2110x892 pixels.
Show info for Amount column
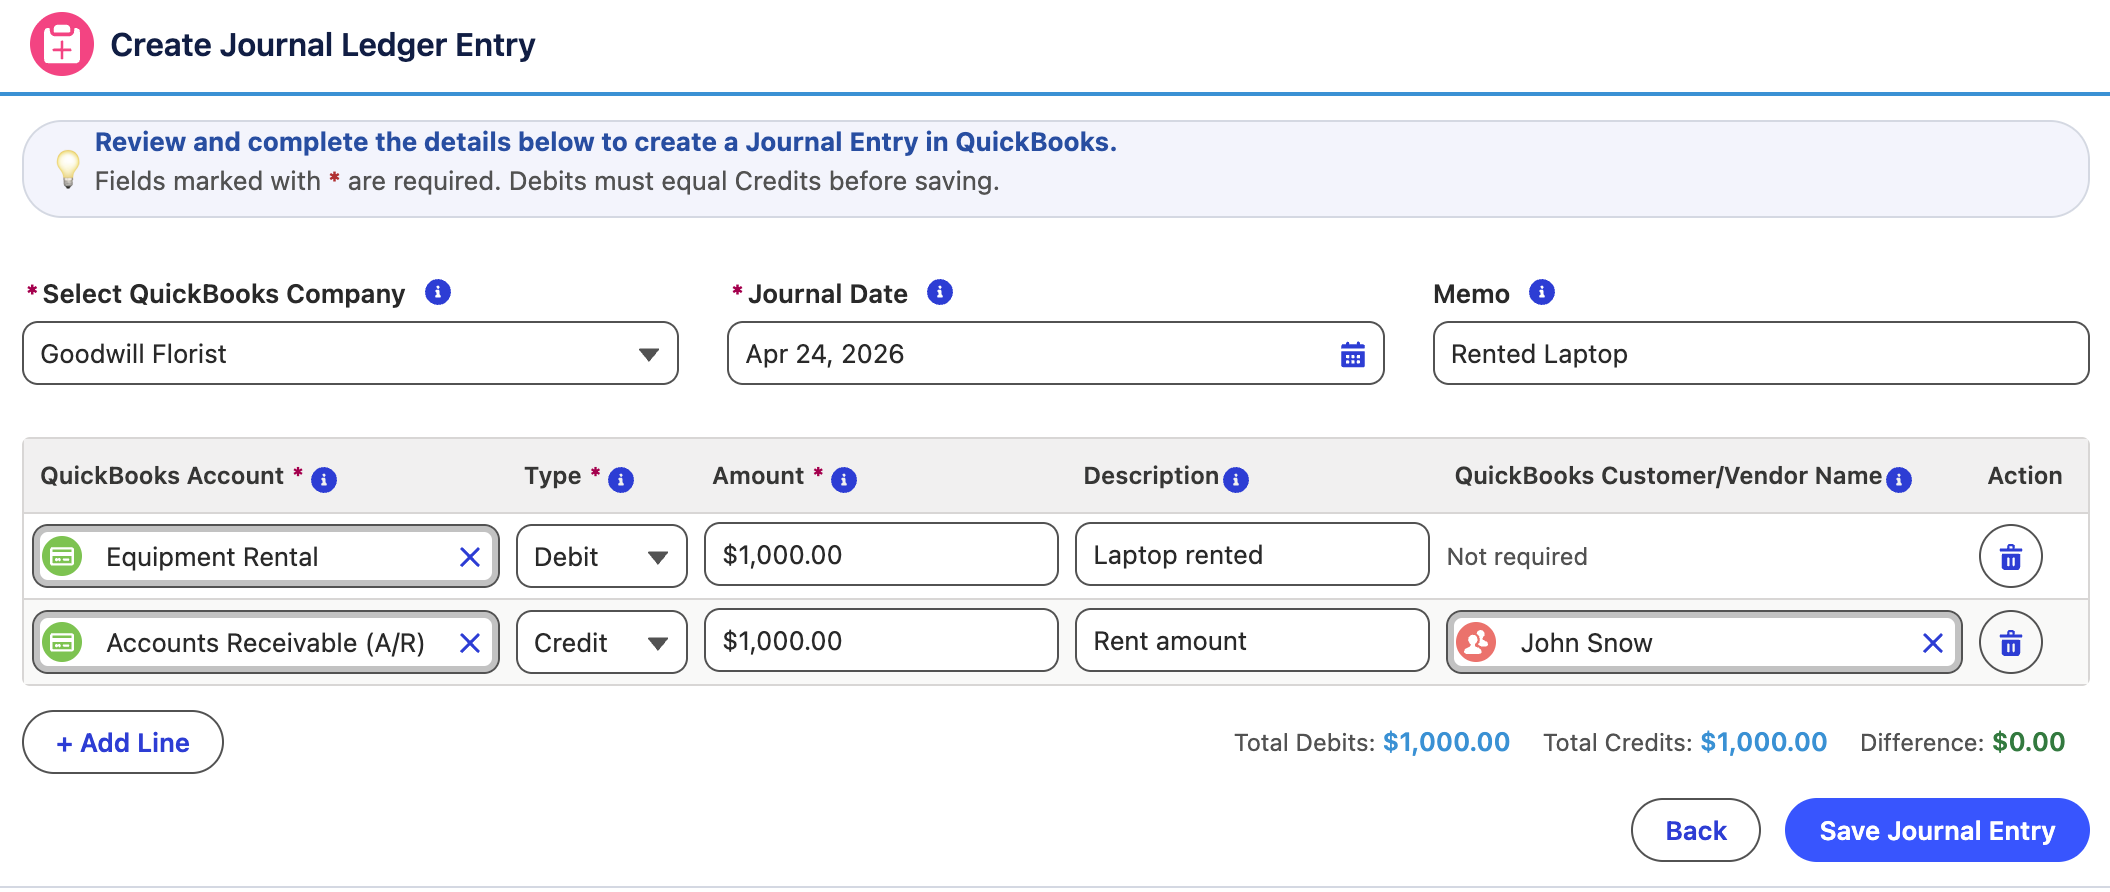844,480
